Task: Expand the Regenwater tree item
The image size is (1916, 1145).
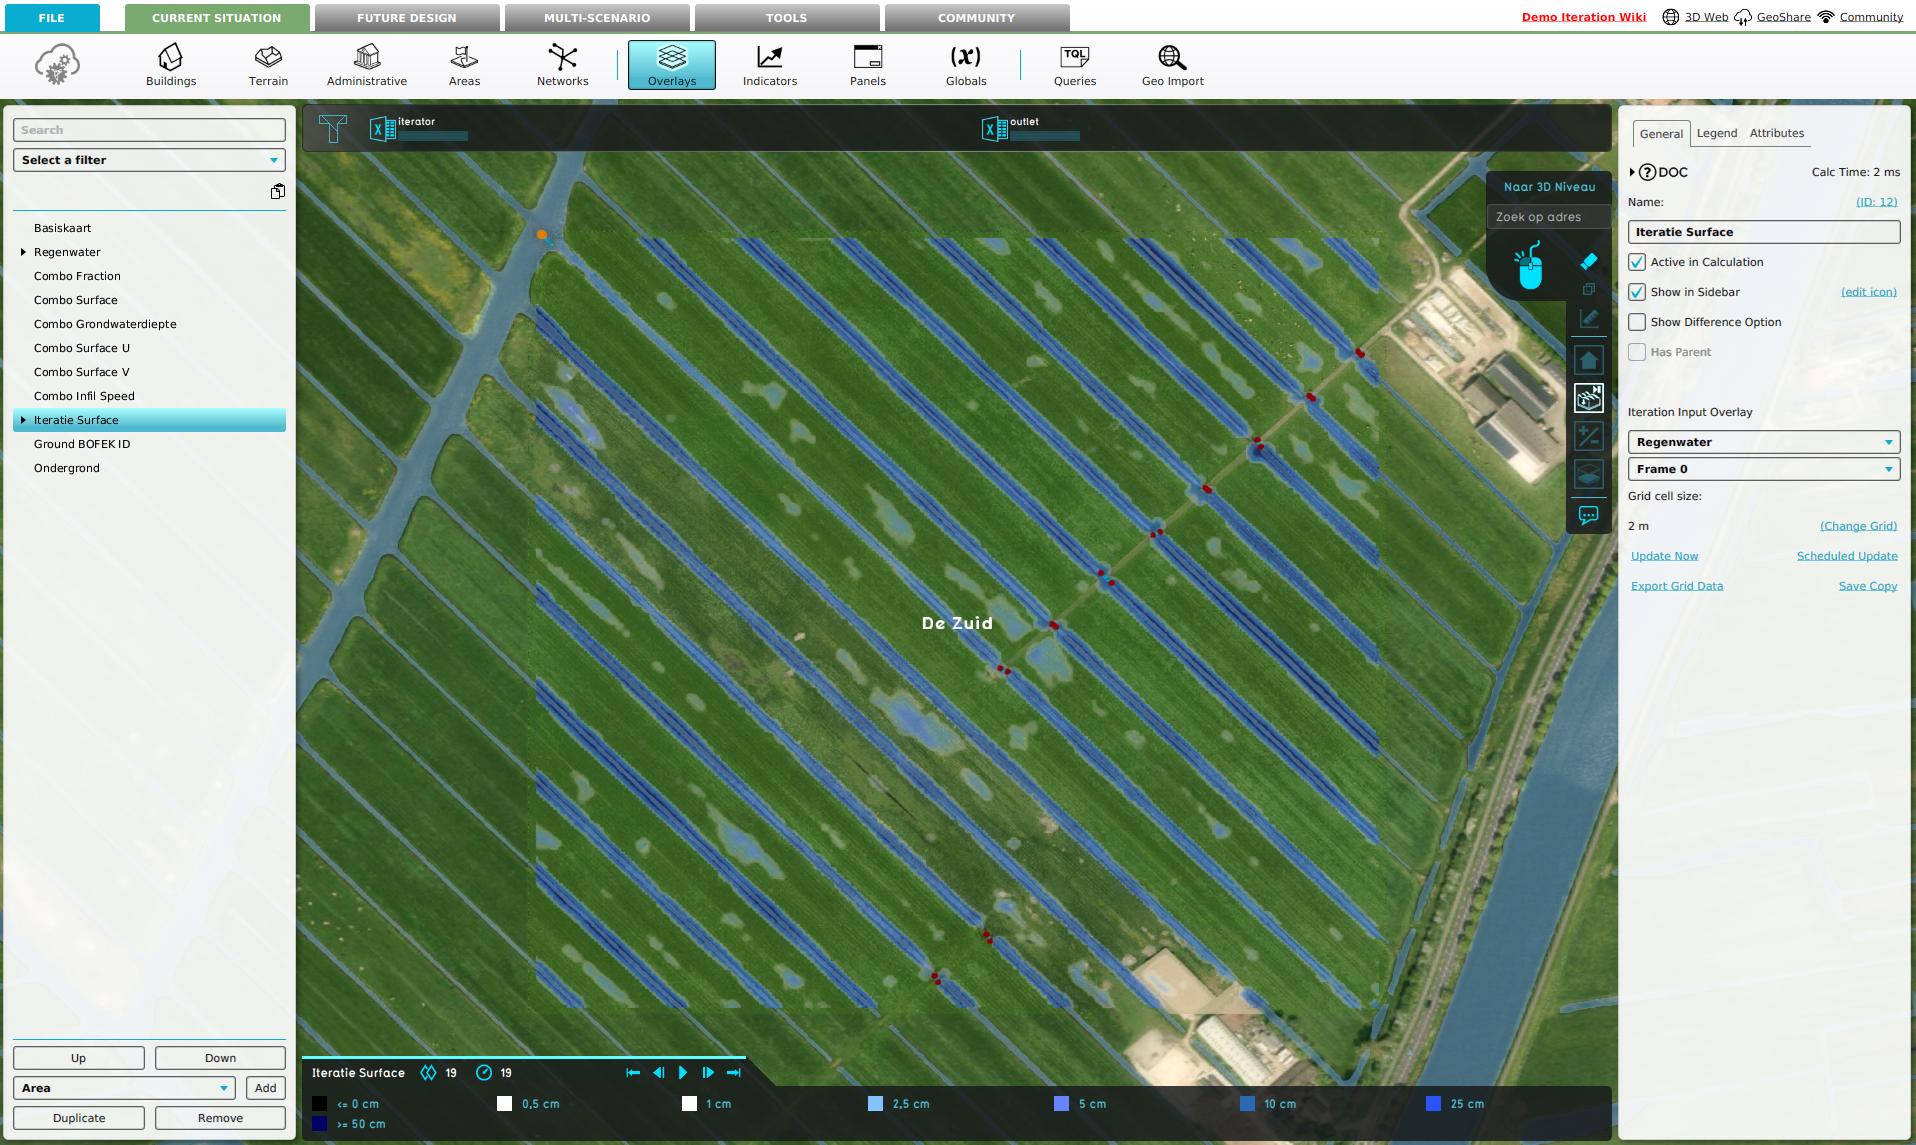Action: click(x=23, y=252)
